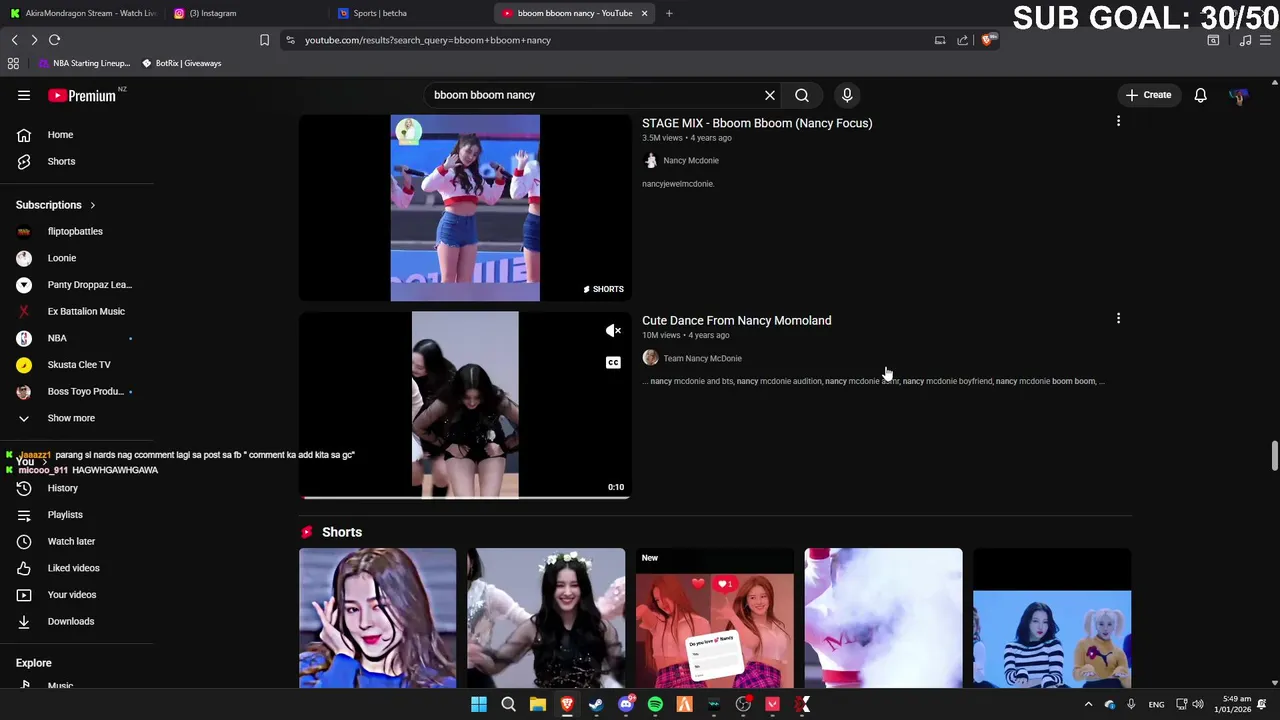Viewport: 1280px width, 720px height.
Task: Open browser apps grid in bookmarks bar
Action: (13, 63)
